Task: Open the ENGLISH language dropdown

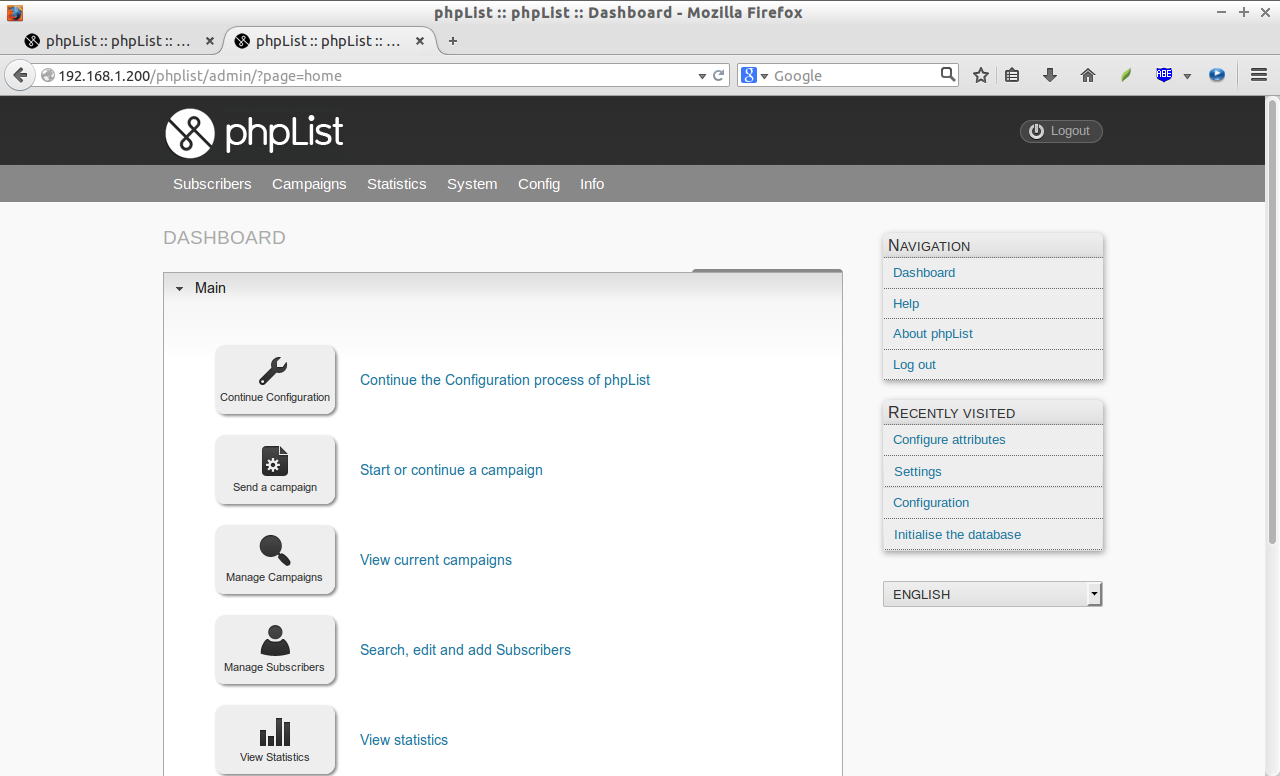Action: click(x=992, y=594)
